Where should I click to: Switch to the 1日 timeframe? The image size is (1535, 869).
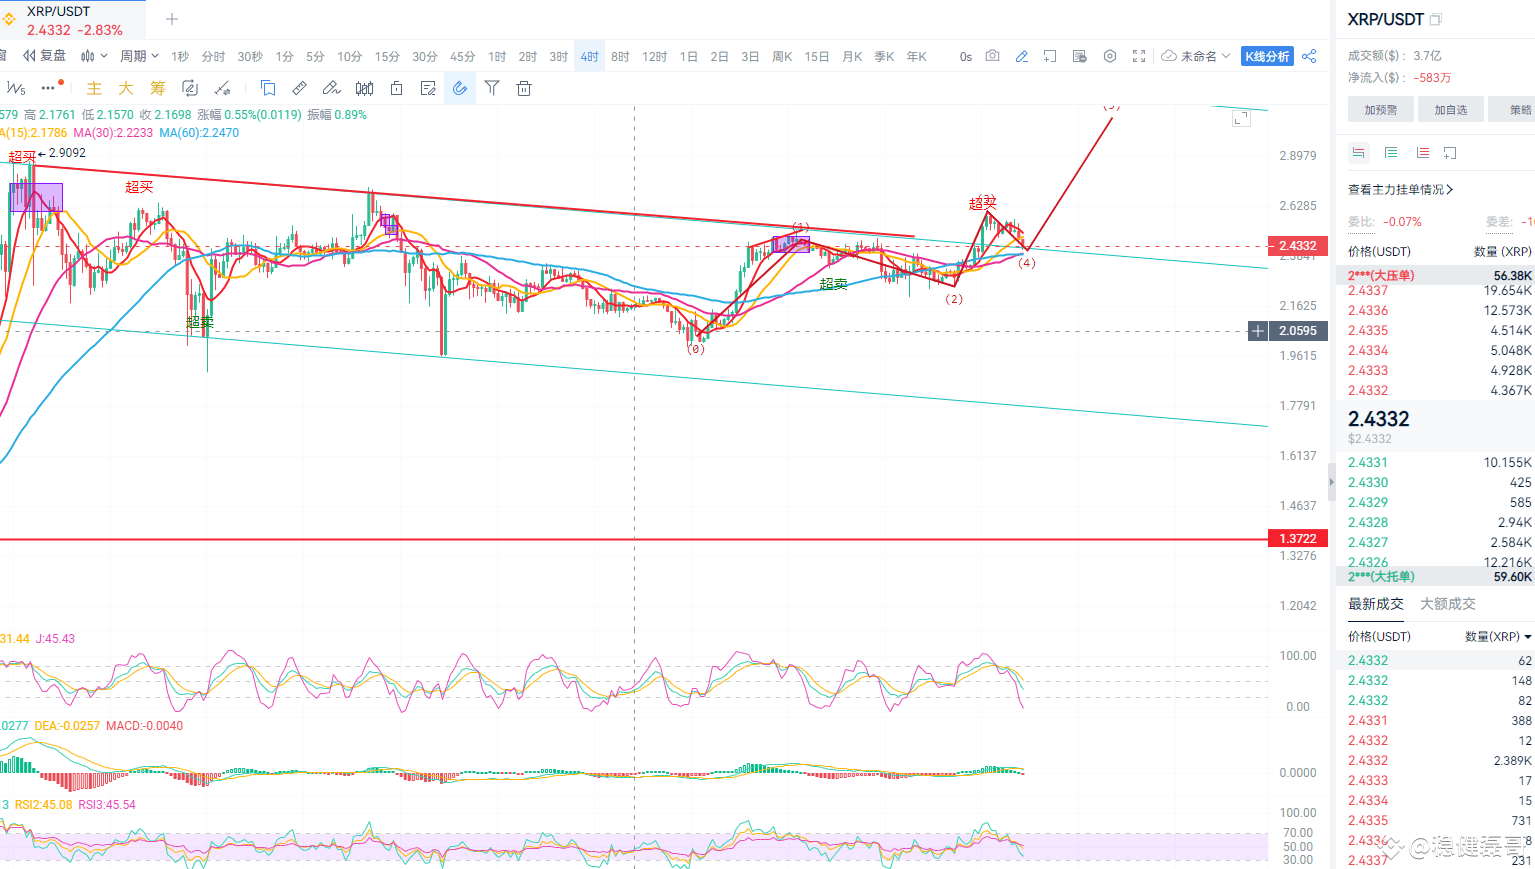pyautogui.click(x=689, y=57)
